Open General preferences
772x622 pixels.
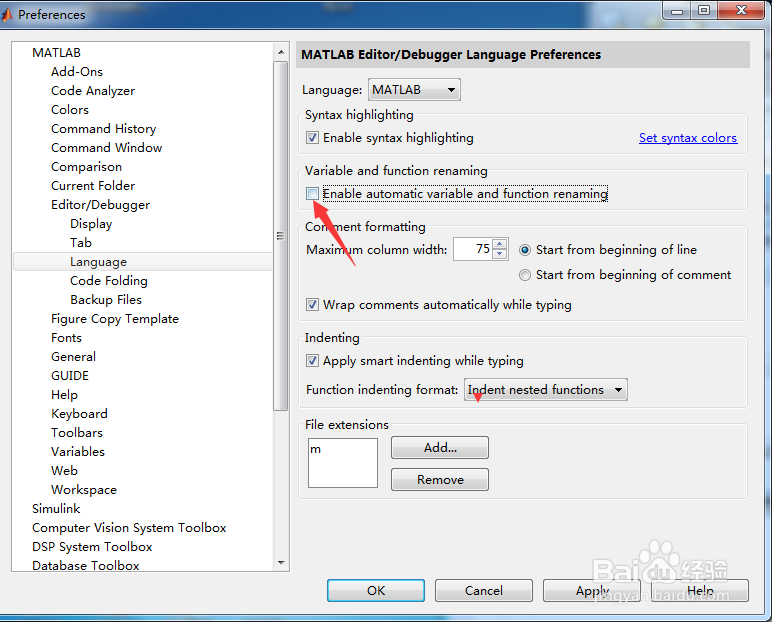pyautogui.click(x=73, y=357)
